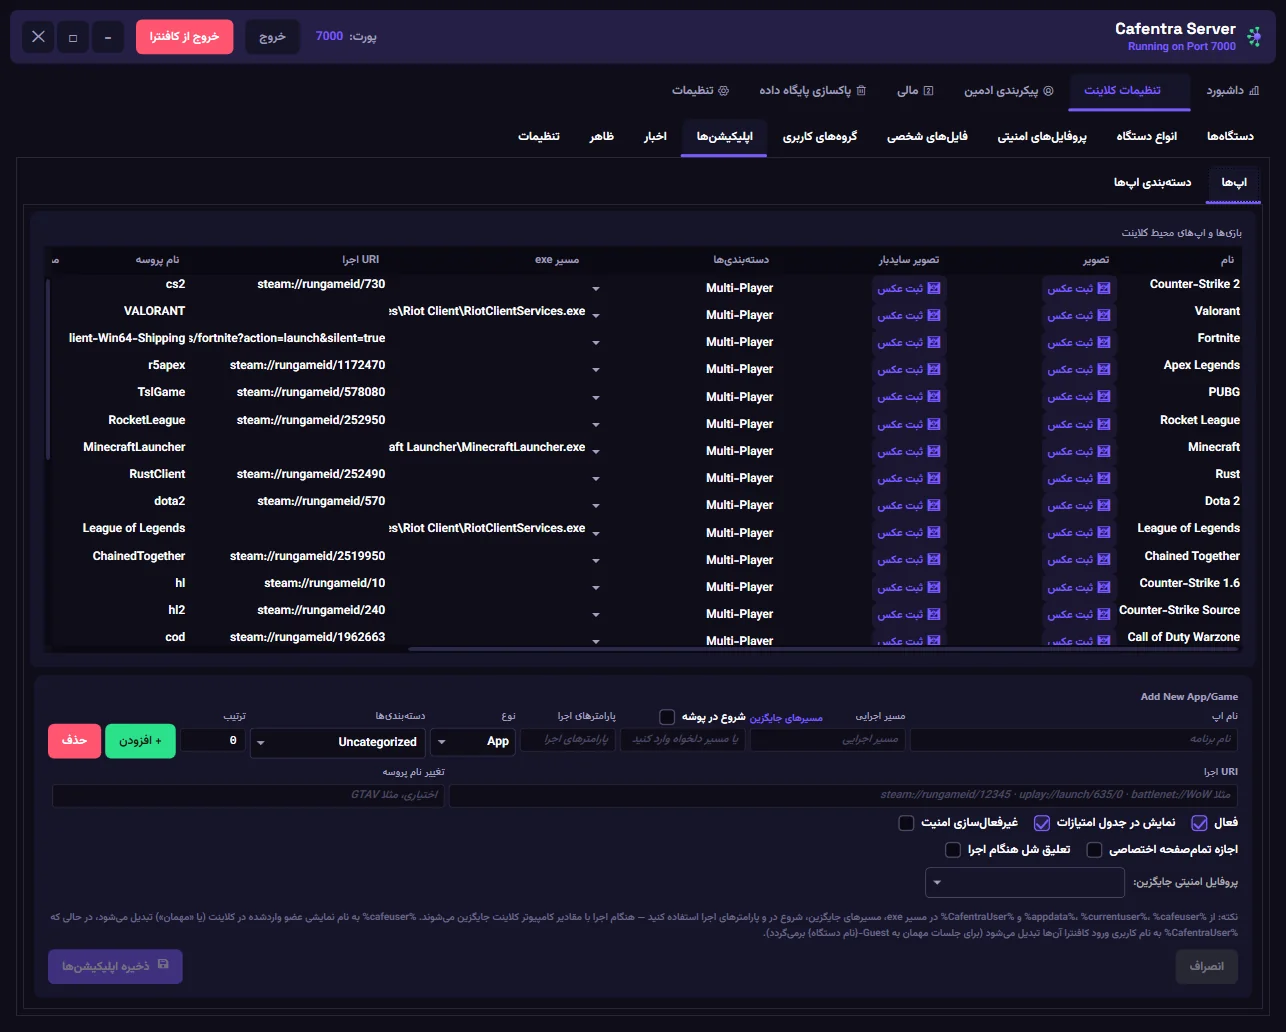Set sidebar image for Apex Legends
This screenshot has width=1286, height=1032.
click(909, 369)
